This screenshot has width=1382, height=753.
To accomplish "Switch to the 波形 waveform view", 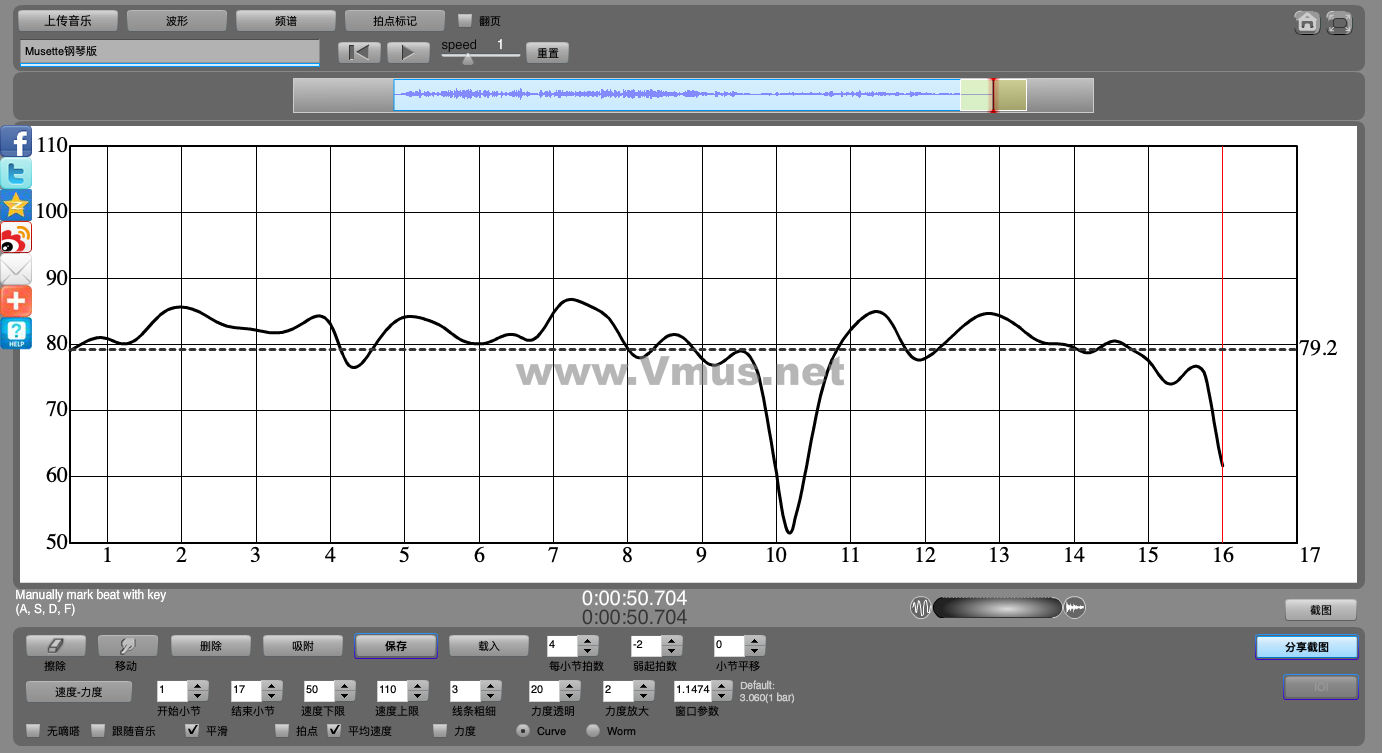I will pos(177,20).
